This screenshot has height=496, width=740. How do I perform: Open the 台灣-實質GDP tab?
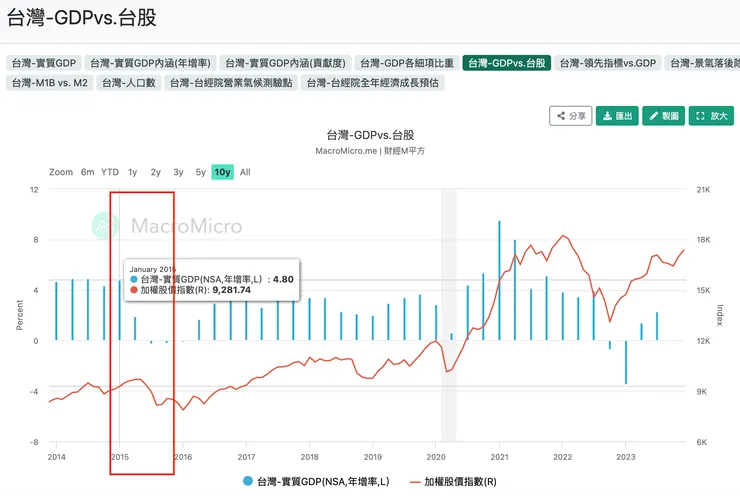43,63
